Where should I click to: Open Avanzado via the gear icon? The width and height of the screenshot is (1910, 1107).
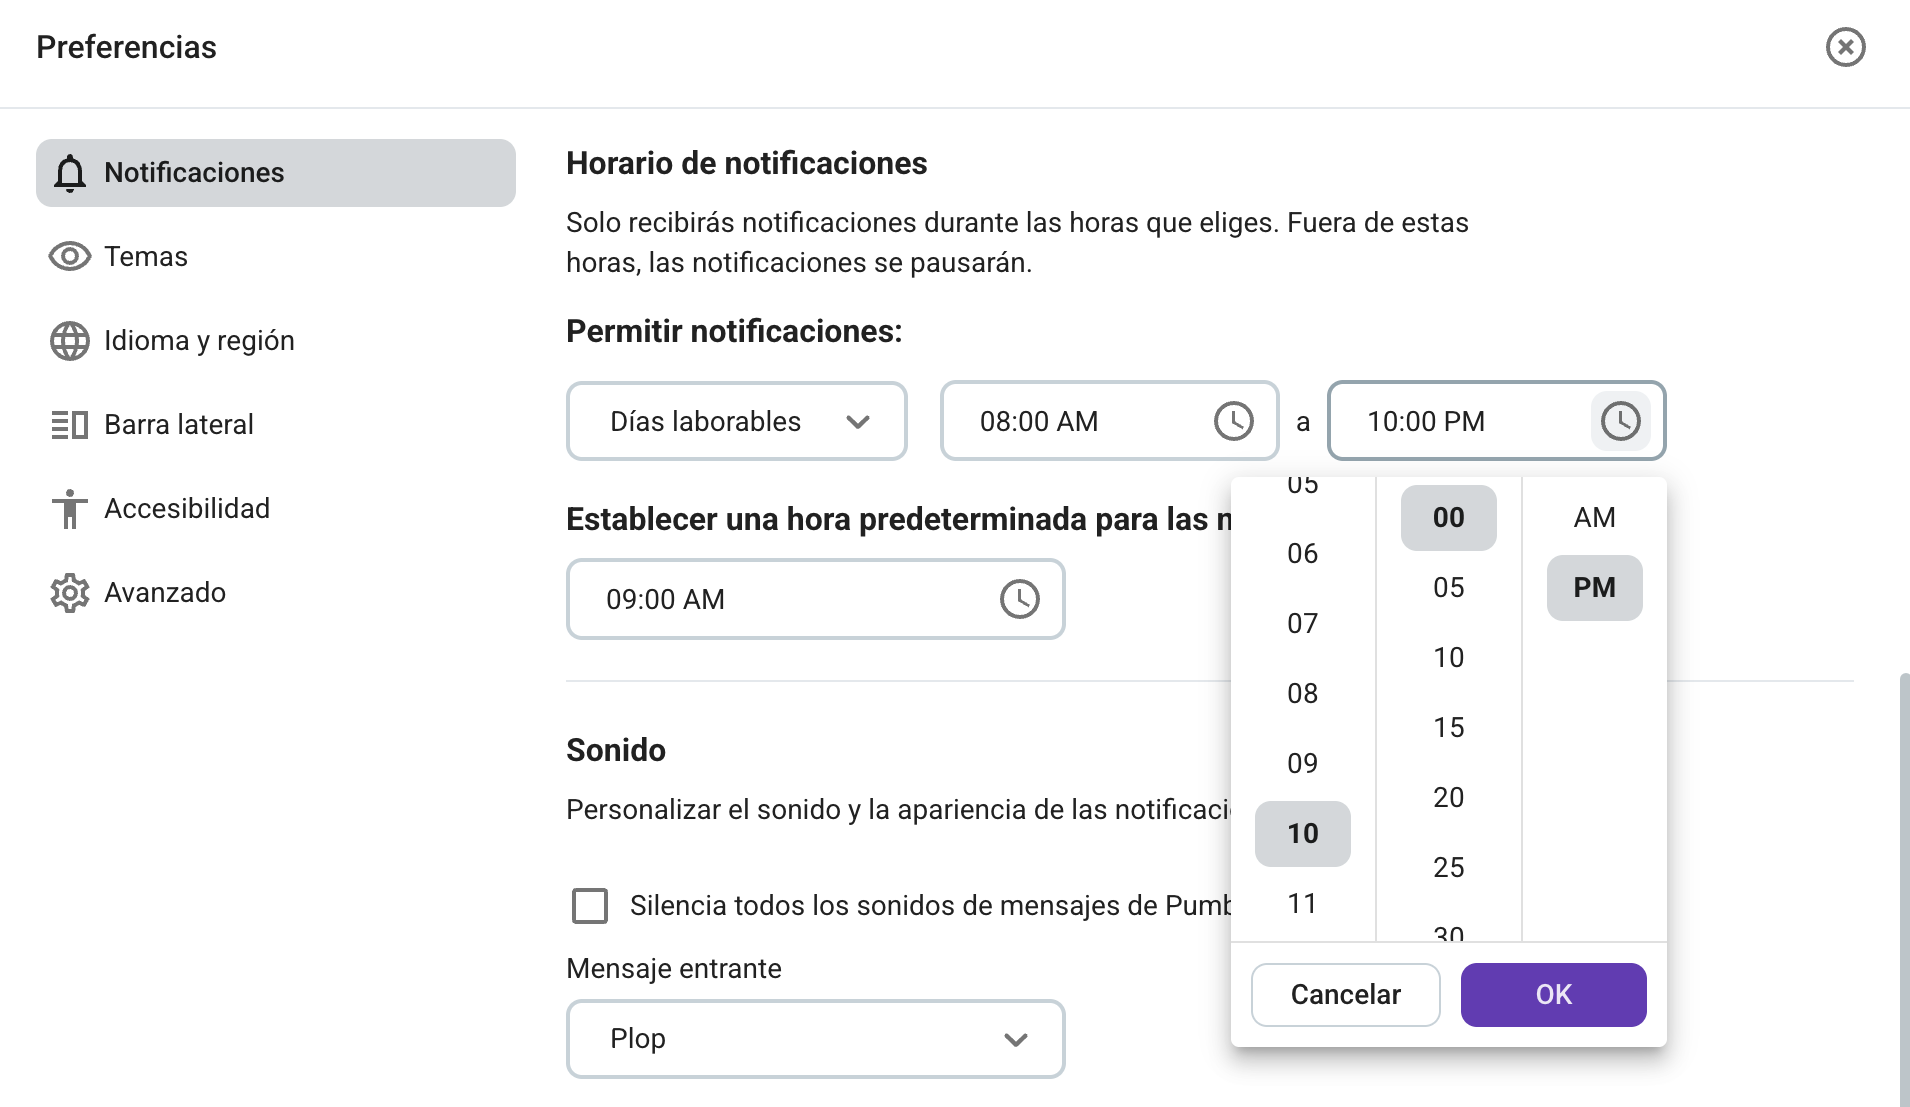pyautogui.click(x=69, y=592)
